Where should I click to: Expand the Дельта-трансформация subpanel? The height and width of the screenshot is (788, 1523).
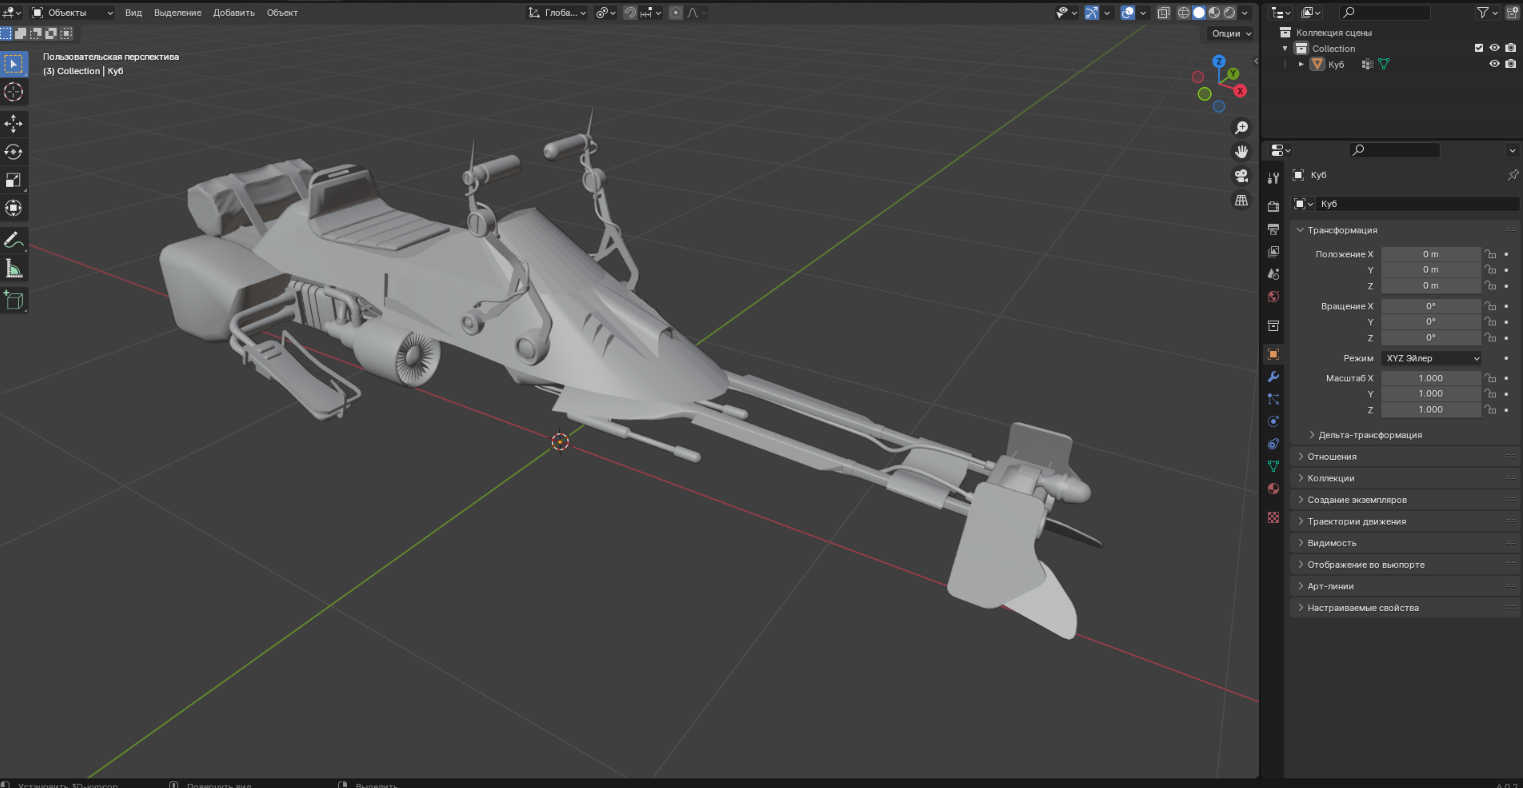tap(1368, 435)
